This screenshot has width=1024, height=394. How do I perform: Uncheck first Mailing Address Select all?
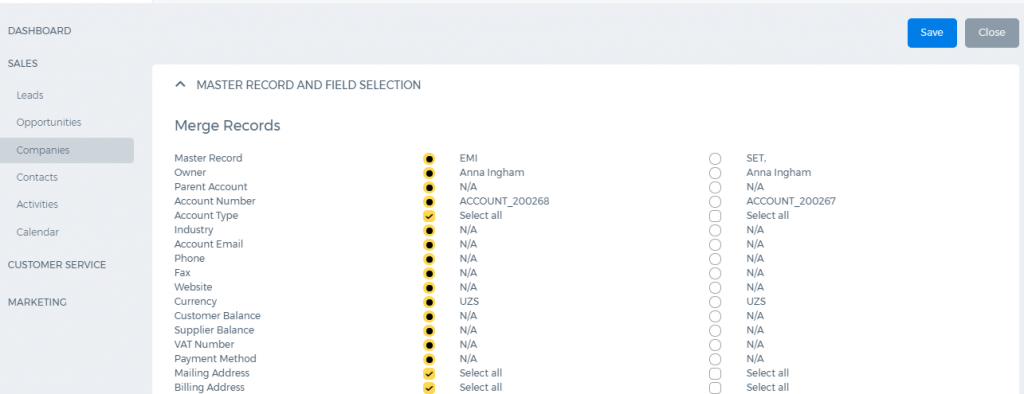(x=429, y=374)
